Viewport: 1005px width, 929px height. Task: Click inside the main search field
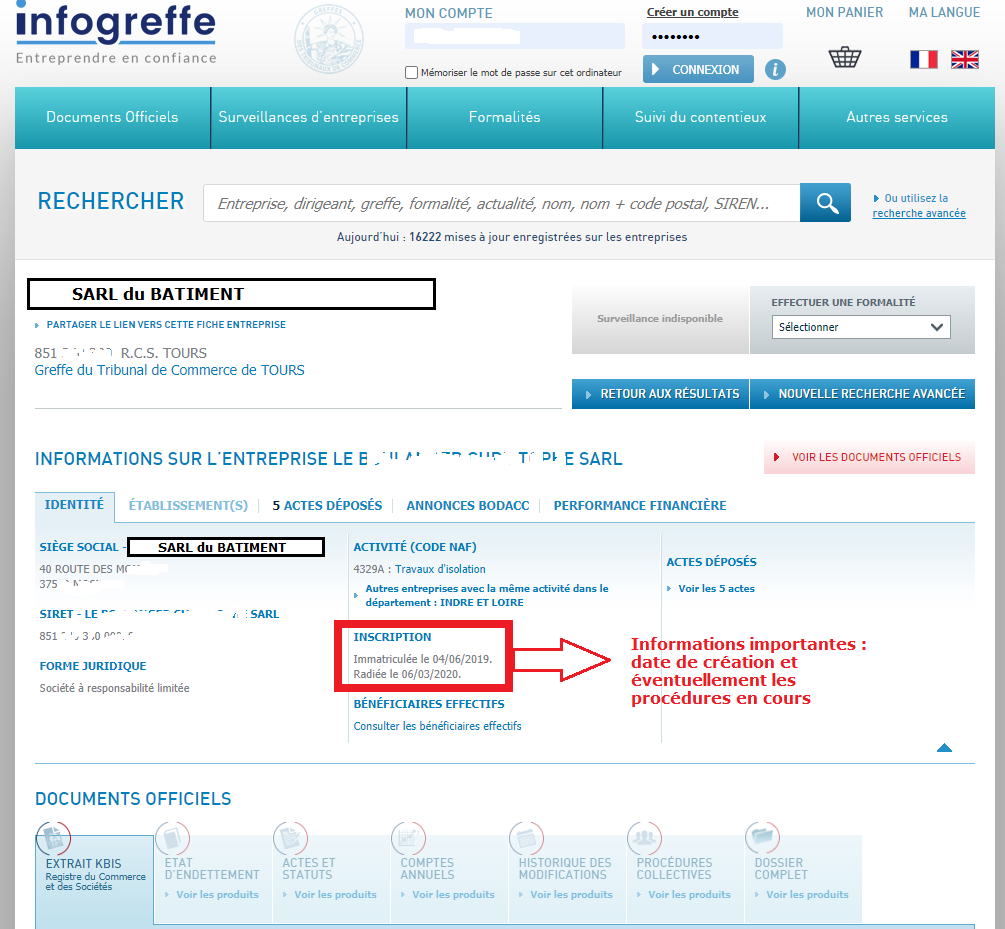point(500,202)
